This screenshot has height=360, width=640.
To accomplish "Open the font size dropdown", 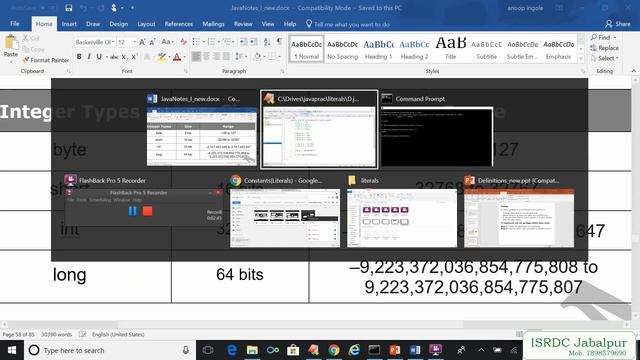I will click(x=134, y=42).
